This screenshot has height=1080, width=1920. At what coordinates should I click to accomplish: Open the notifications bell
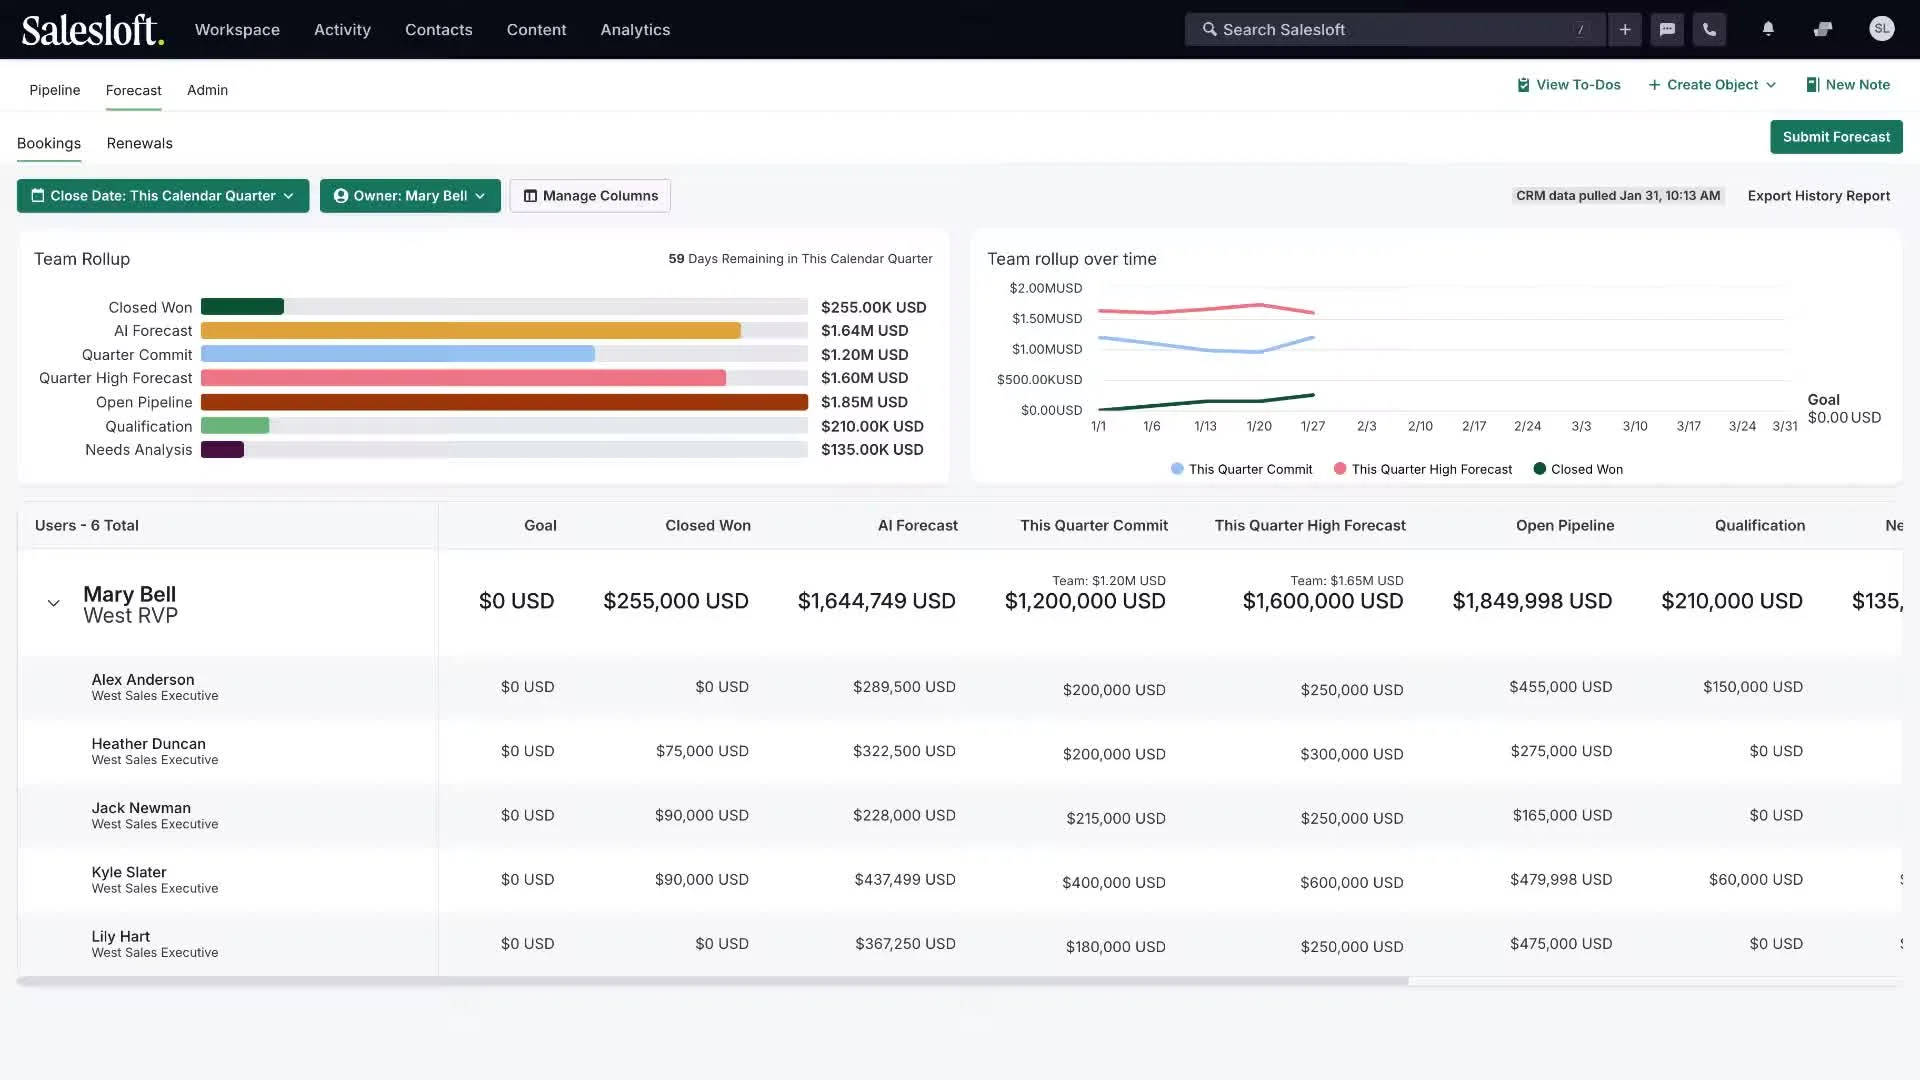(1768, 30)
